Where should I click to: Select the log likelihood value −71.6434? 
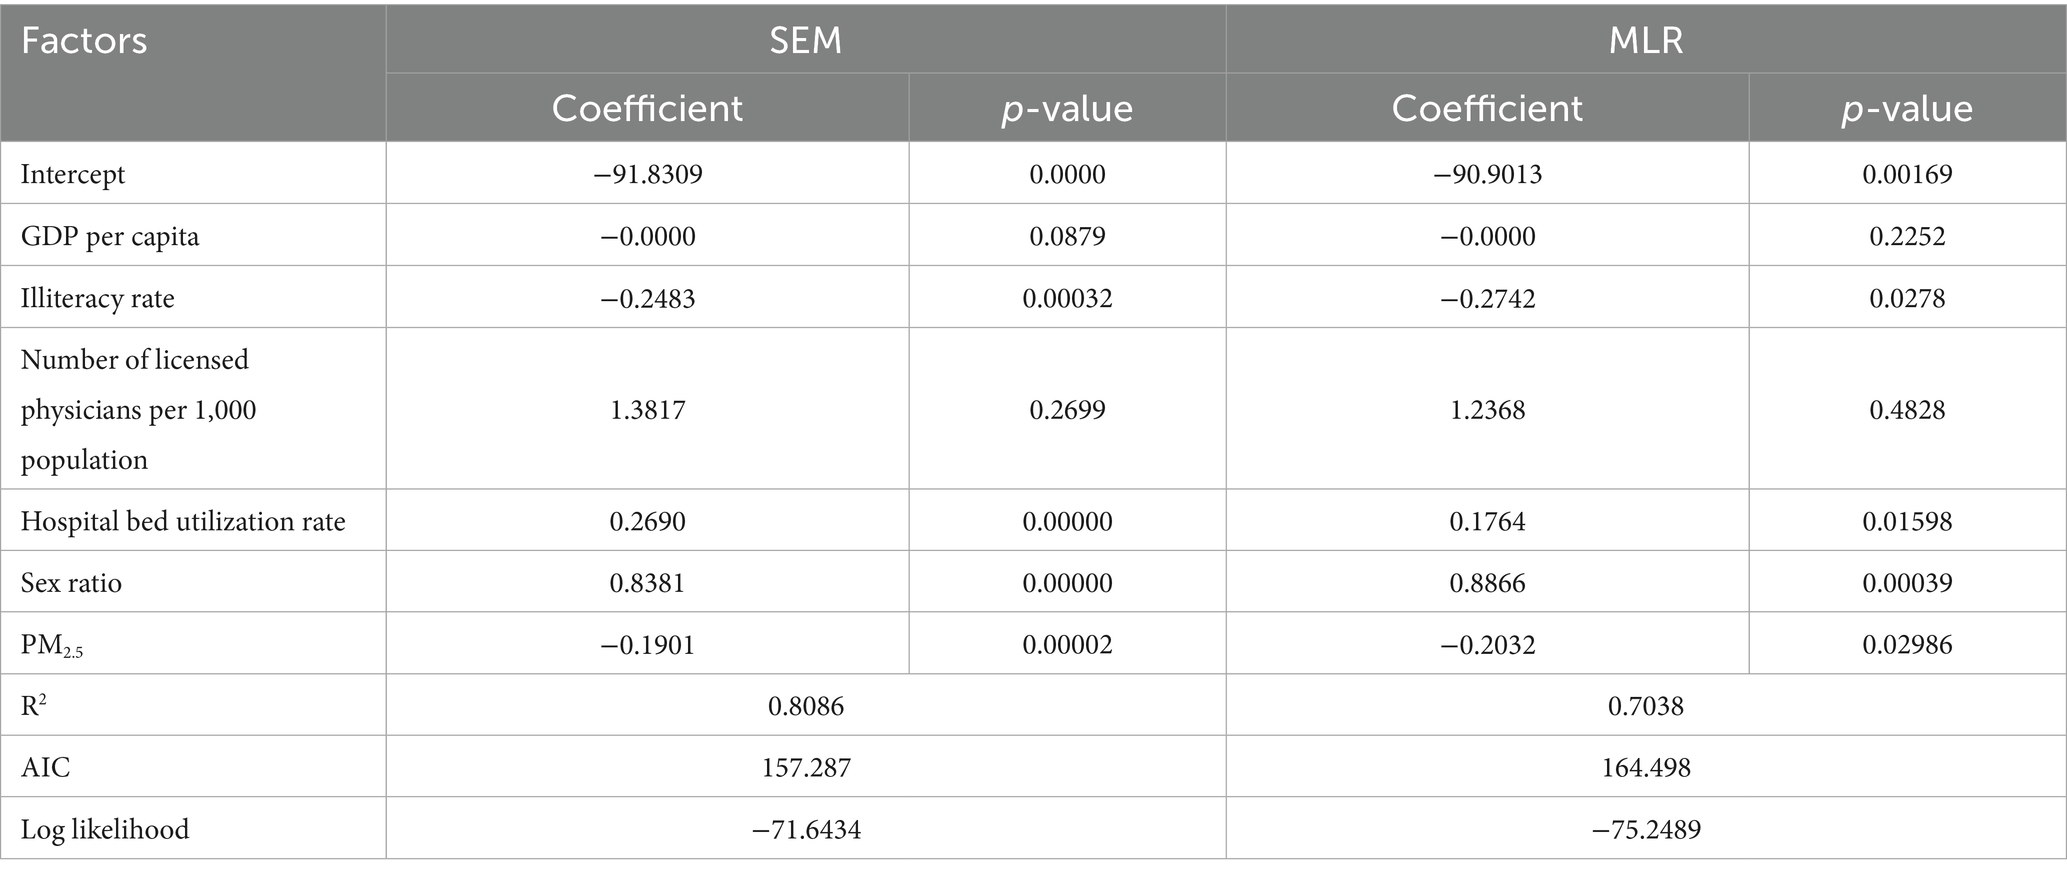click(x=805, y=829)
